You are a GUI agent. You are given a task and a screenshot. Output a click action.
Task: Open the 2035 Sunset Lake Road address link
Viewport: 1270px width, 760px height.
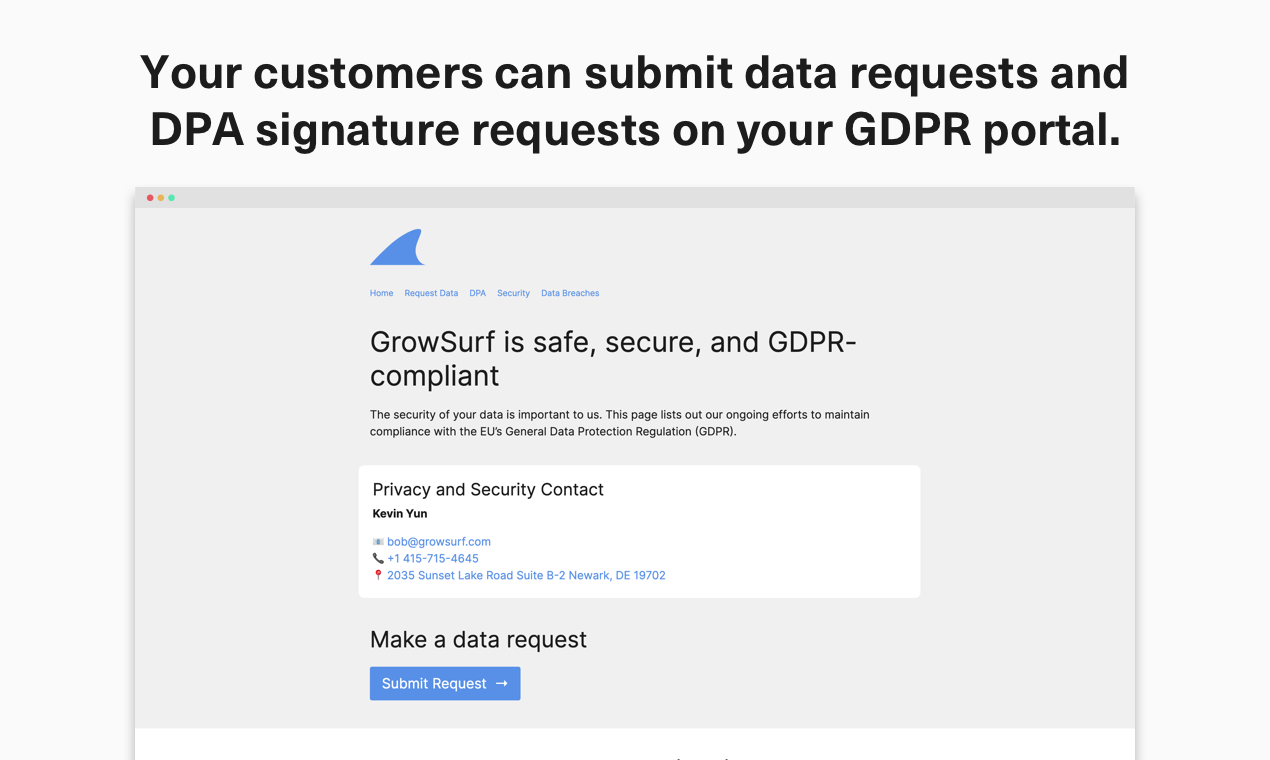526,576
